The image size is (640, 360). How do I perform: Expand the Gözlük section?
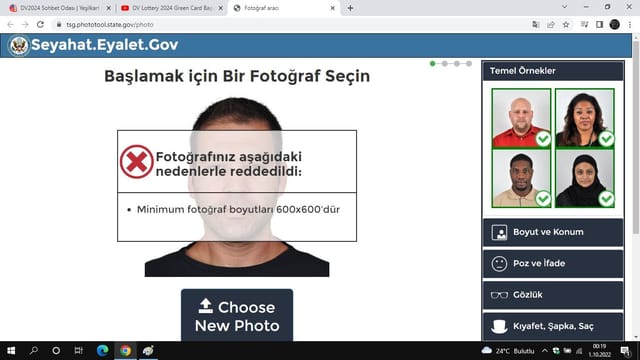tap(553, 295)
